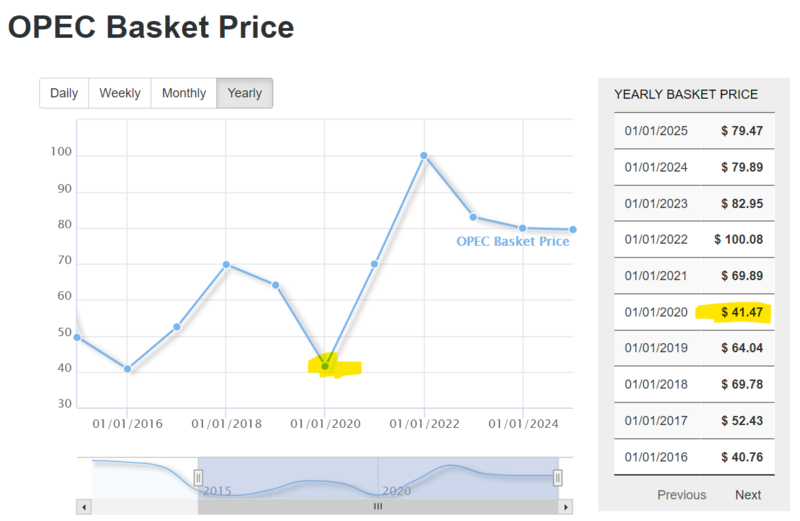Show Monthly basket prices
This screenshot has width=800, height=521.
point(184,93)
